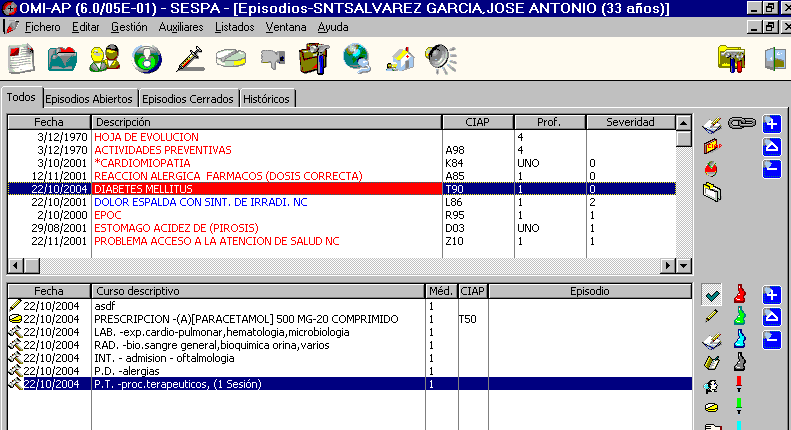The height and width of the screenshot is (430, 791).
Task: Click the globe search toolbar icon
Action: [x=356, y=59]
